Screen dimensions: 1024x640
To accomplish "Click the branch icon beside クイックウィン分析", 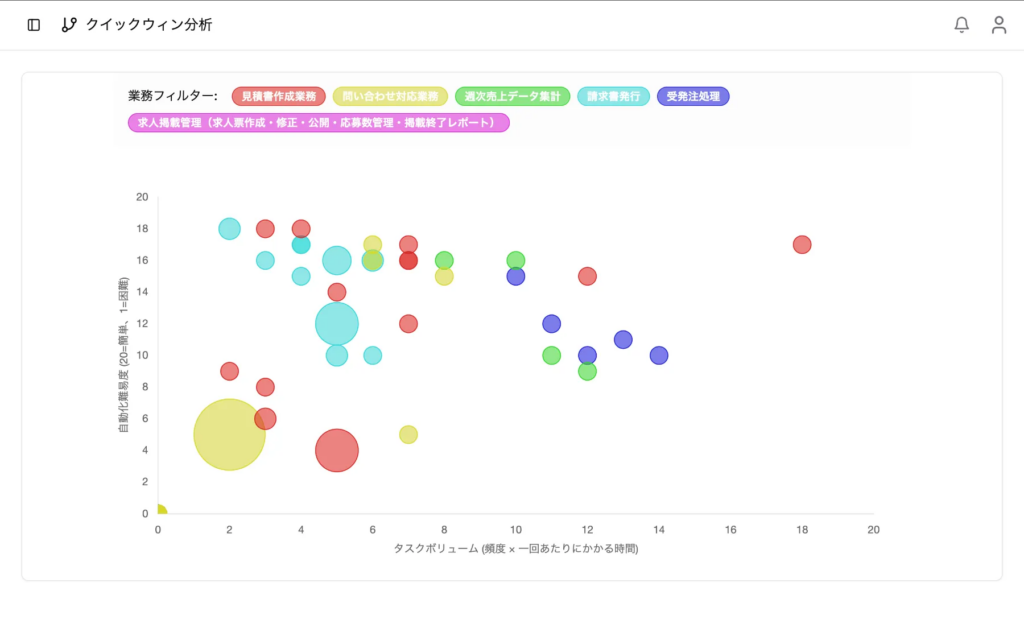I will pos(69,25).
